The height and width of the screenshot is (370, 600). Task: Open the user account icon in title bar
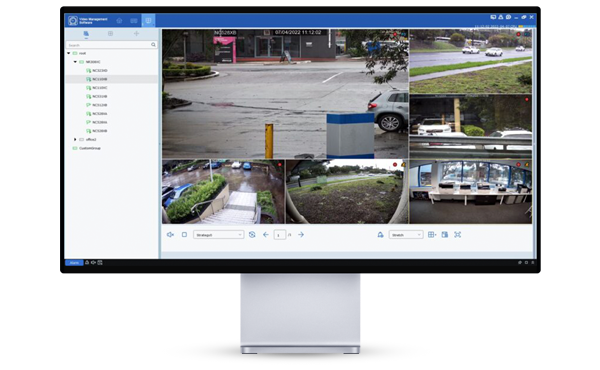pyautogui.click(x=501, y=17)
